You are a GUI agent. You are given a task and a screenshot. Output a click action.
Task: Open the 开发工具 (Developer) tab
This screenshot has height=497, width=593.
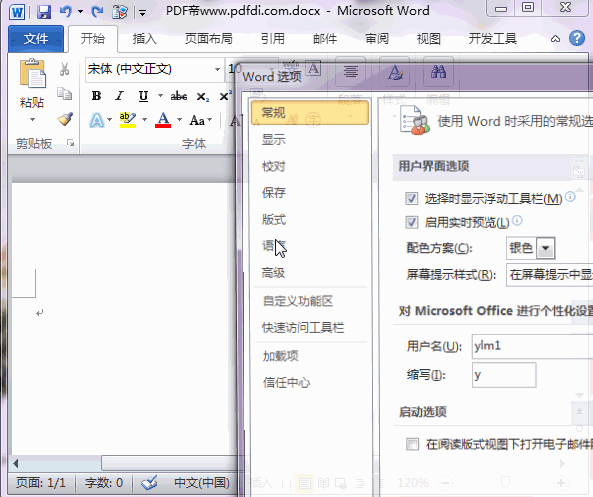click(493, 39)
